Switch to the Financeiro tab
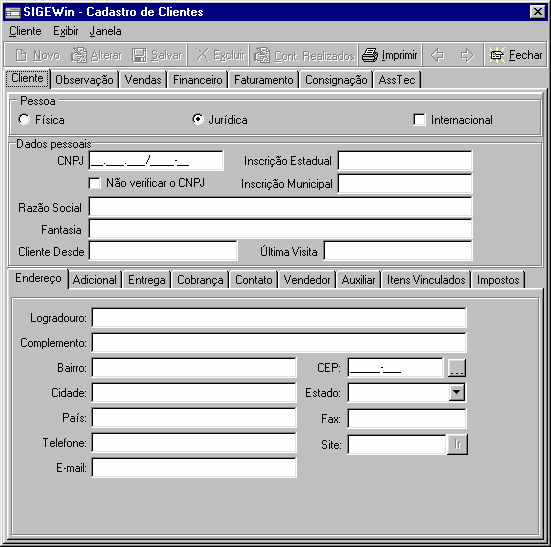 [198, 80]
